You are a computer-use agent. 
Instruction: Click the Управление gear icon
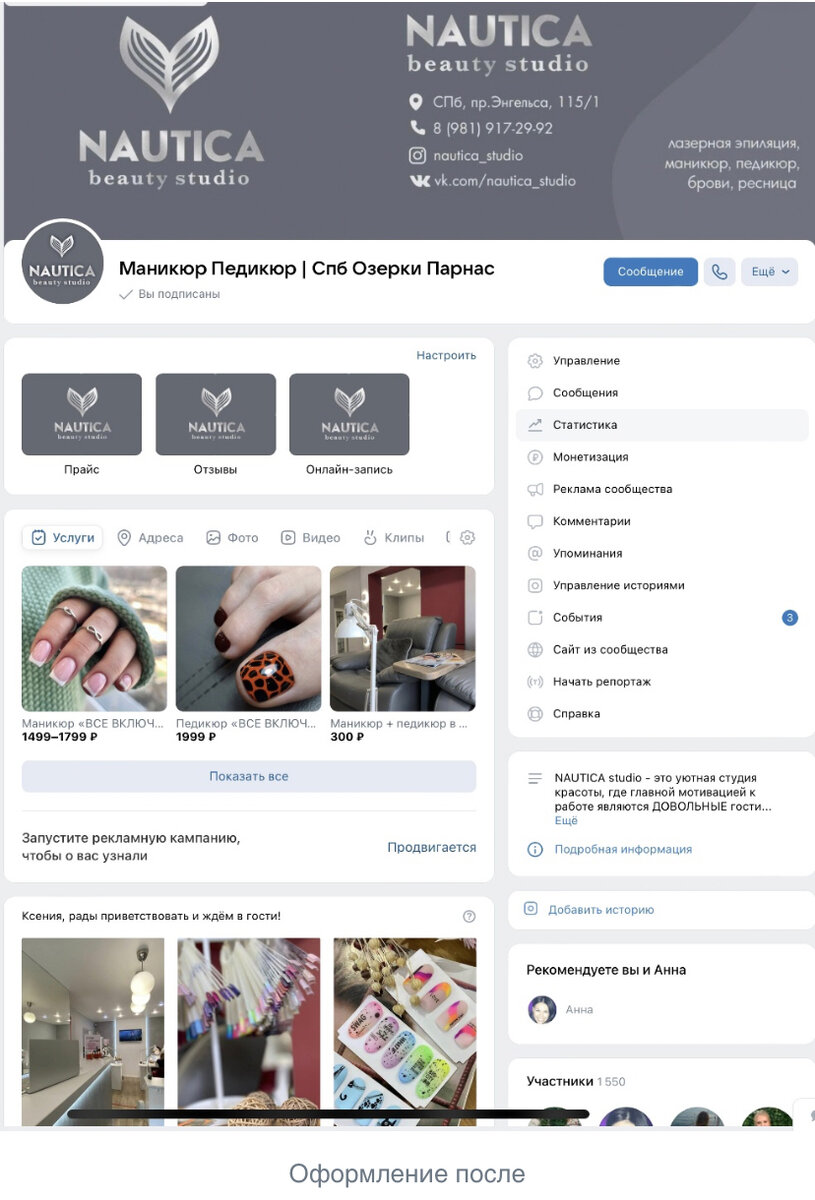pyautogui.click(x=535, y=361)
